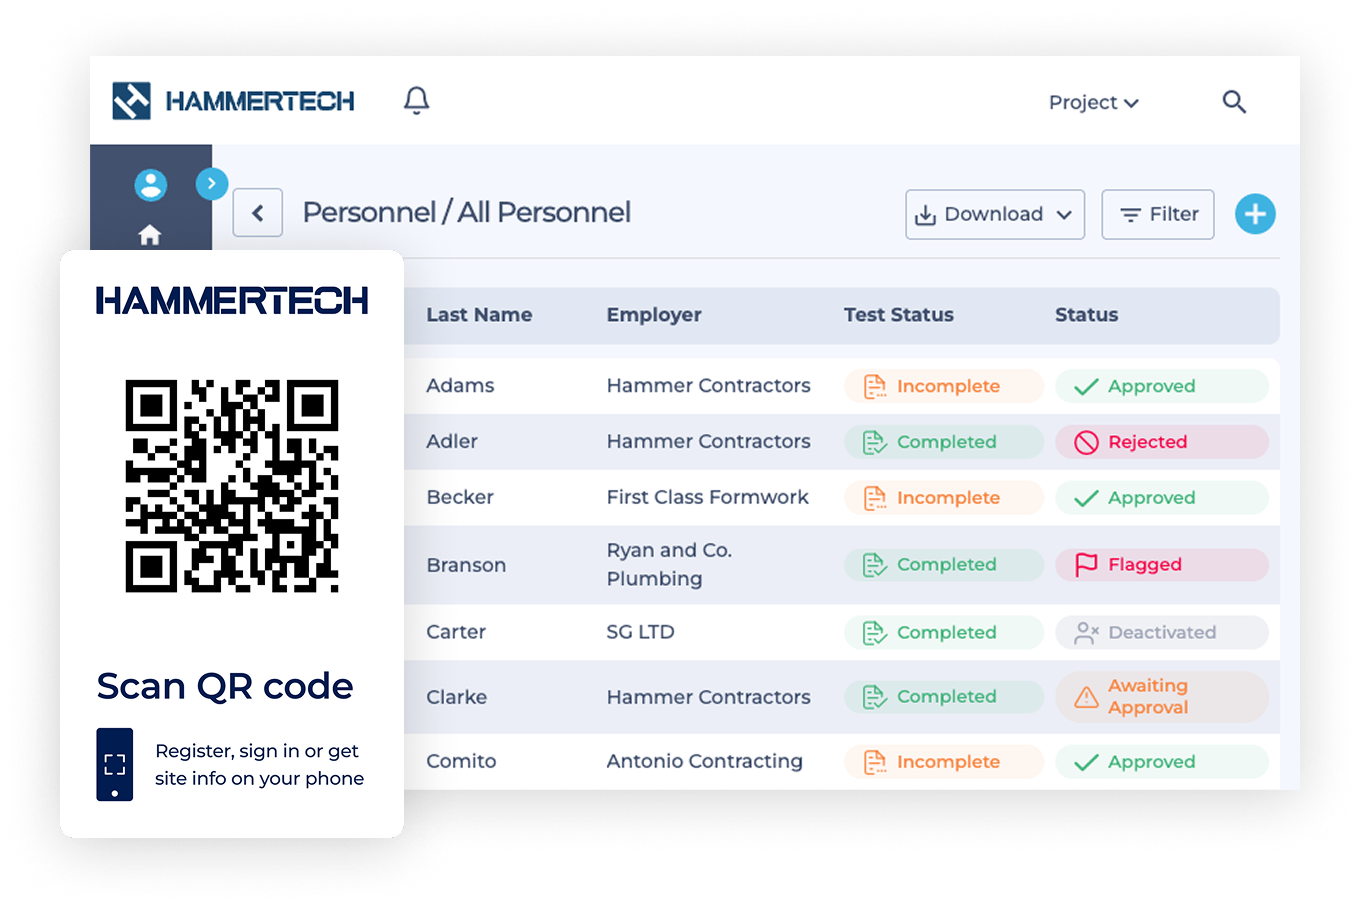Open the Filter panel
1364x910 pixels.
click(x=1157, y=214)
